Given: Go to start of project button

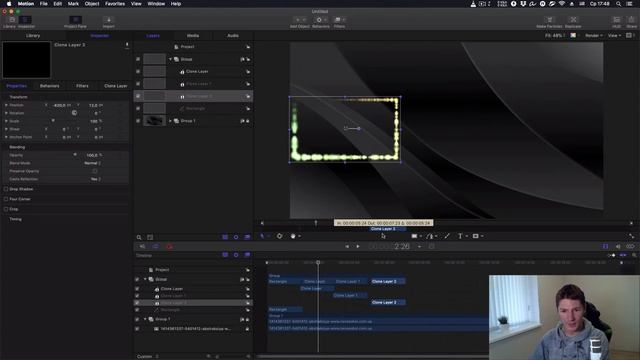Looking at the screenshot, I should pyautogui.click(x=347, y=247).
